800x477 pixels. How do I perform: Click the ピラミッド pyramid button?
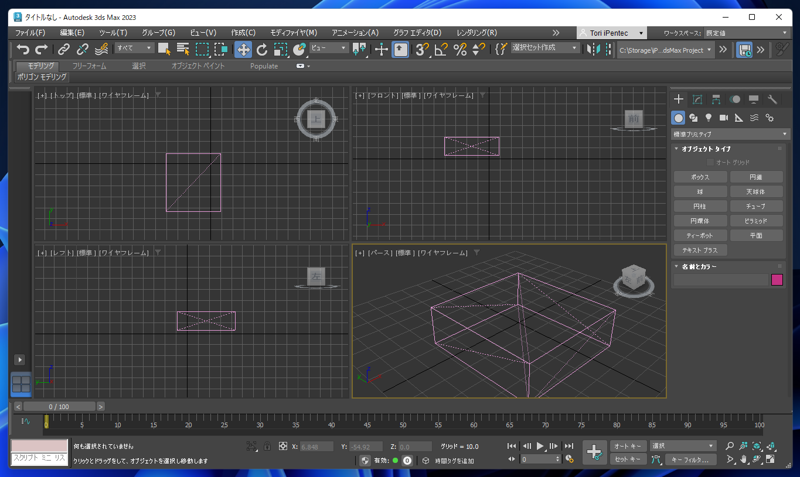756,221
